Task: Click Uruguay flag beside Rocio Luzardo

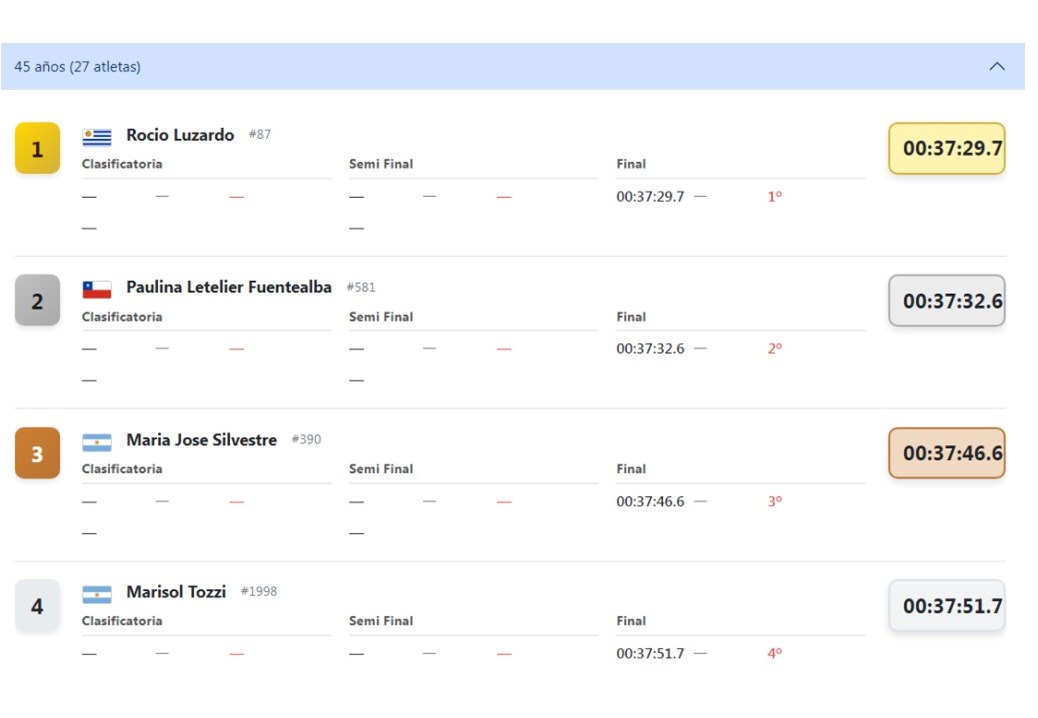Action: coord(97,137)
